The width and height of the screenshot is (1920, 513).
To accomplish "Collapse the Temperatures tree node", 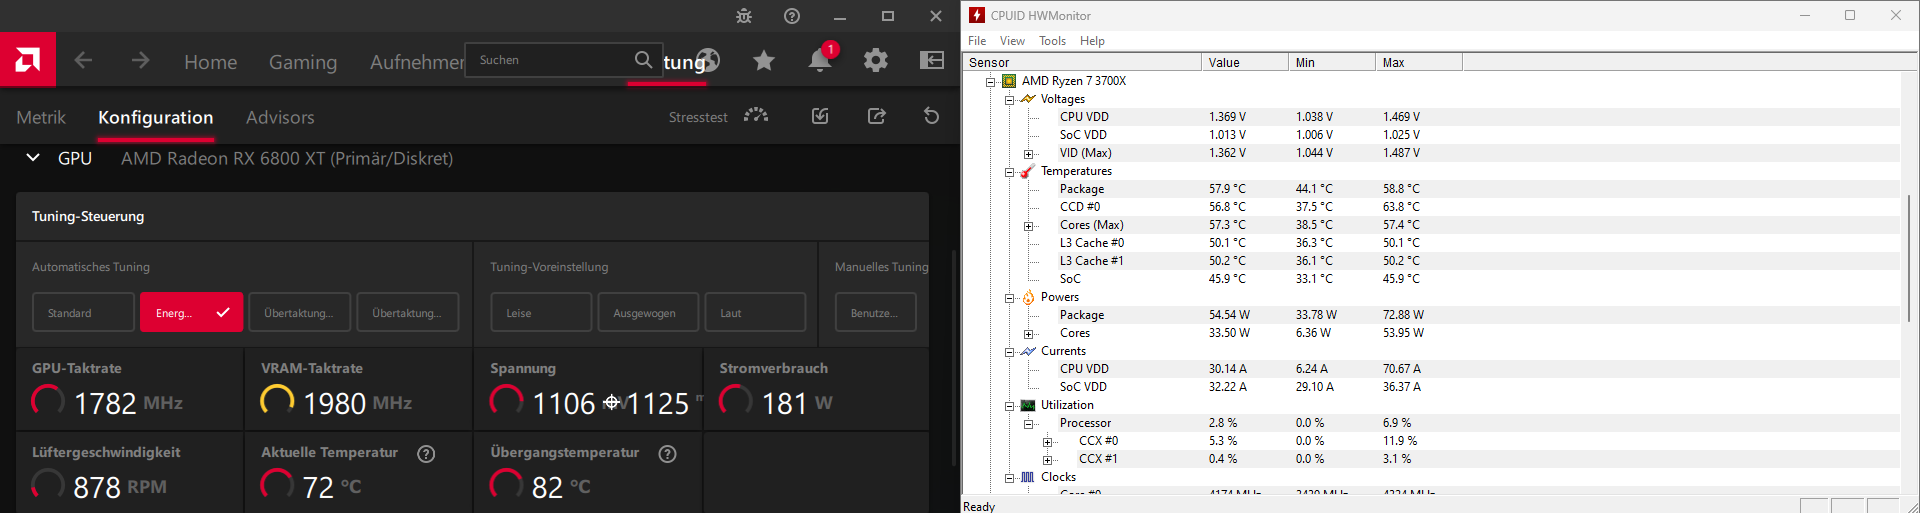I will [x=1009, y=172].
